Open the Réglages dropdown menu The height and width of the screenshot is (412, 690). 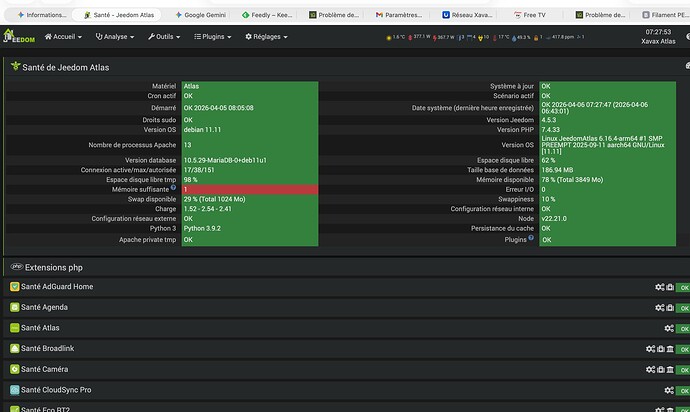[x=266, y=37]
